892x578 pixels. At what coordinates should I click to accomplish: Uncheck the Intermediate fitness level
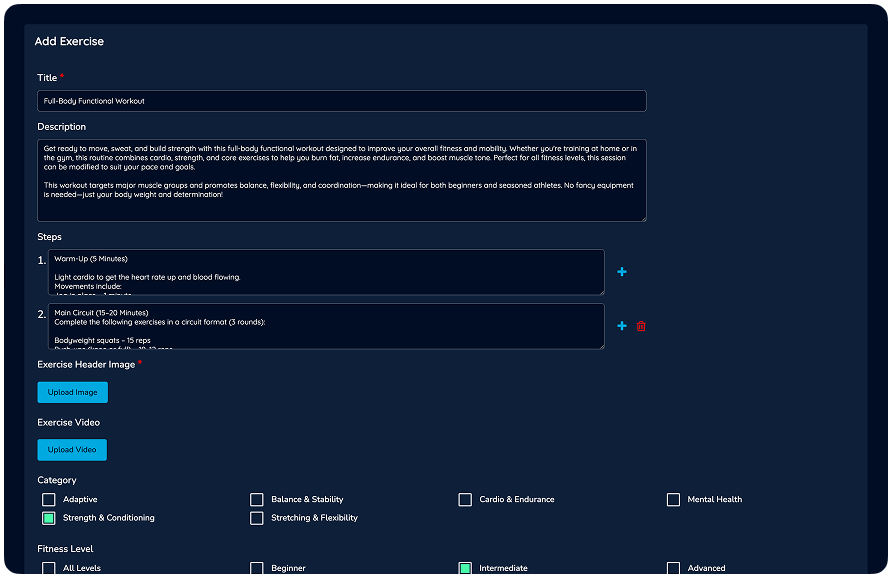click(465, 568)
